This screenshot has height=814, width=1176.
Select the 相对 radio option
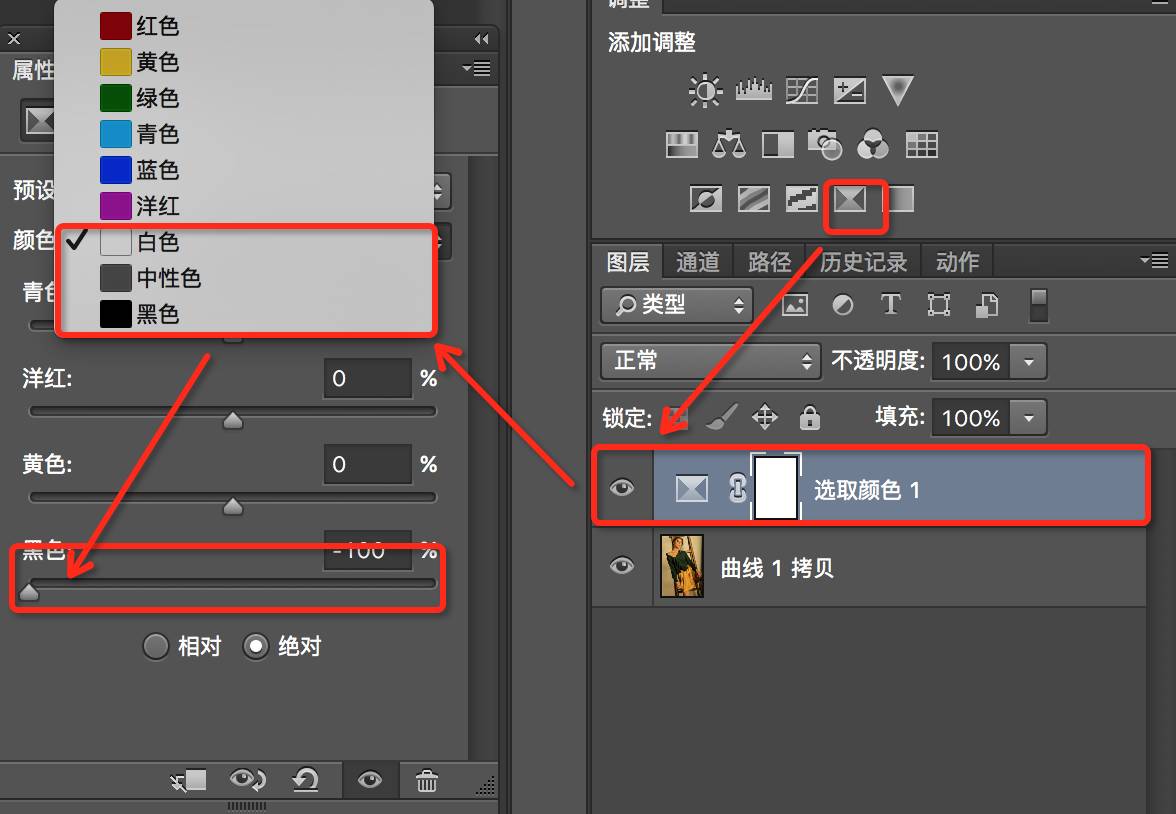pyautogui.click(x=155, y=646)
